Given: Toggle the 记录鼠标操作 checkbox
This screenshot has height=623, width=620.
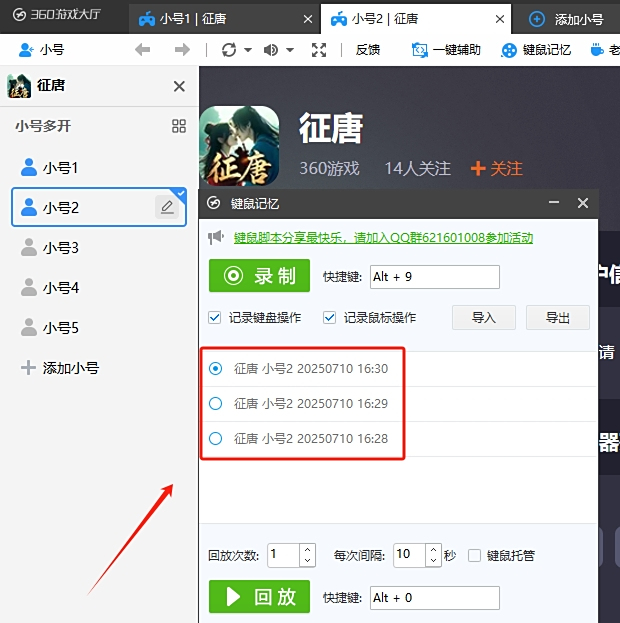Looking at the screenshot, I should 330,318.
